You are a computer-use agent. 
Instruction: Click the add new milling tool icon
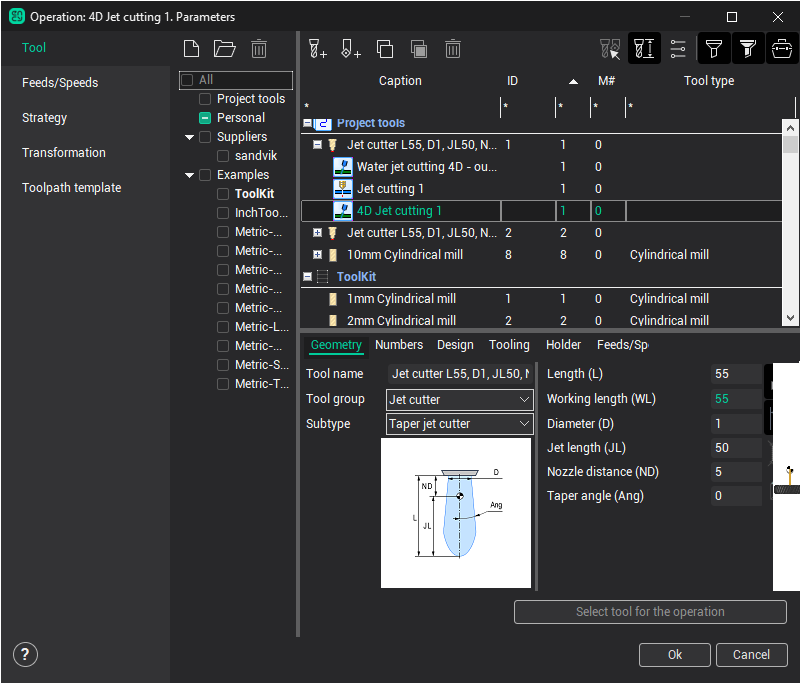(319, 48)
